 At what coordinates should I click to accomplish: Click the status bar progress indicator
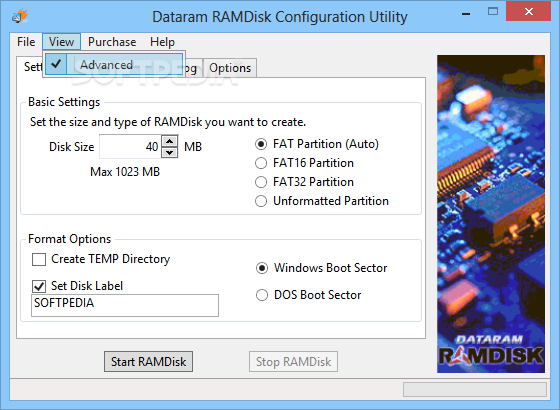point(475,389)
